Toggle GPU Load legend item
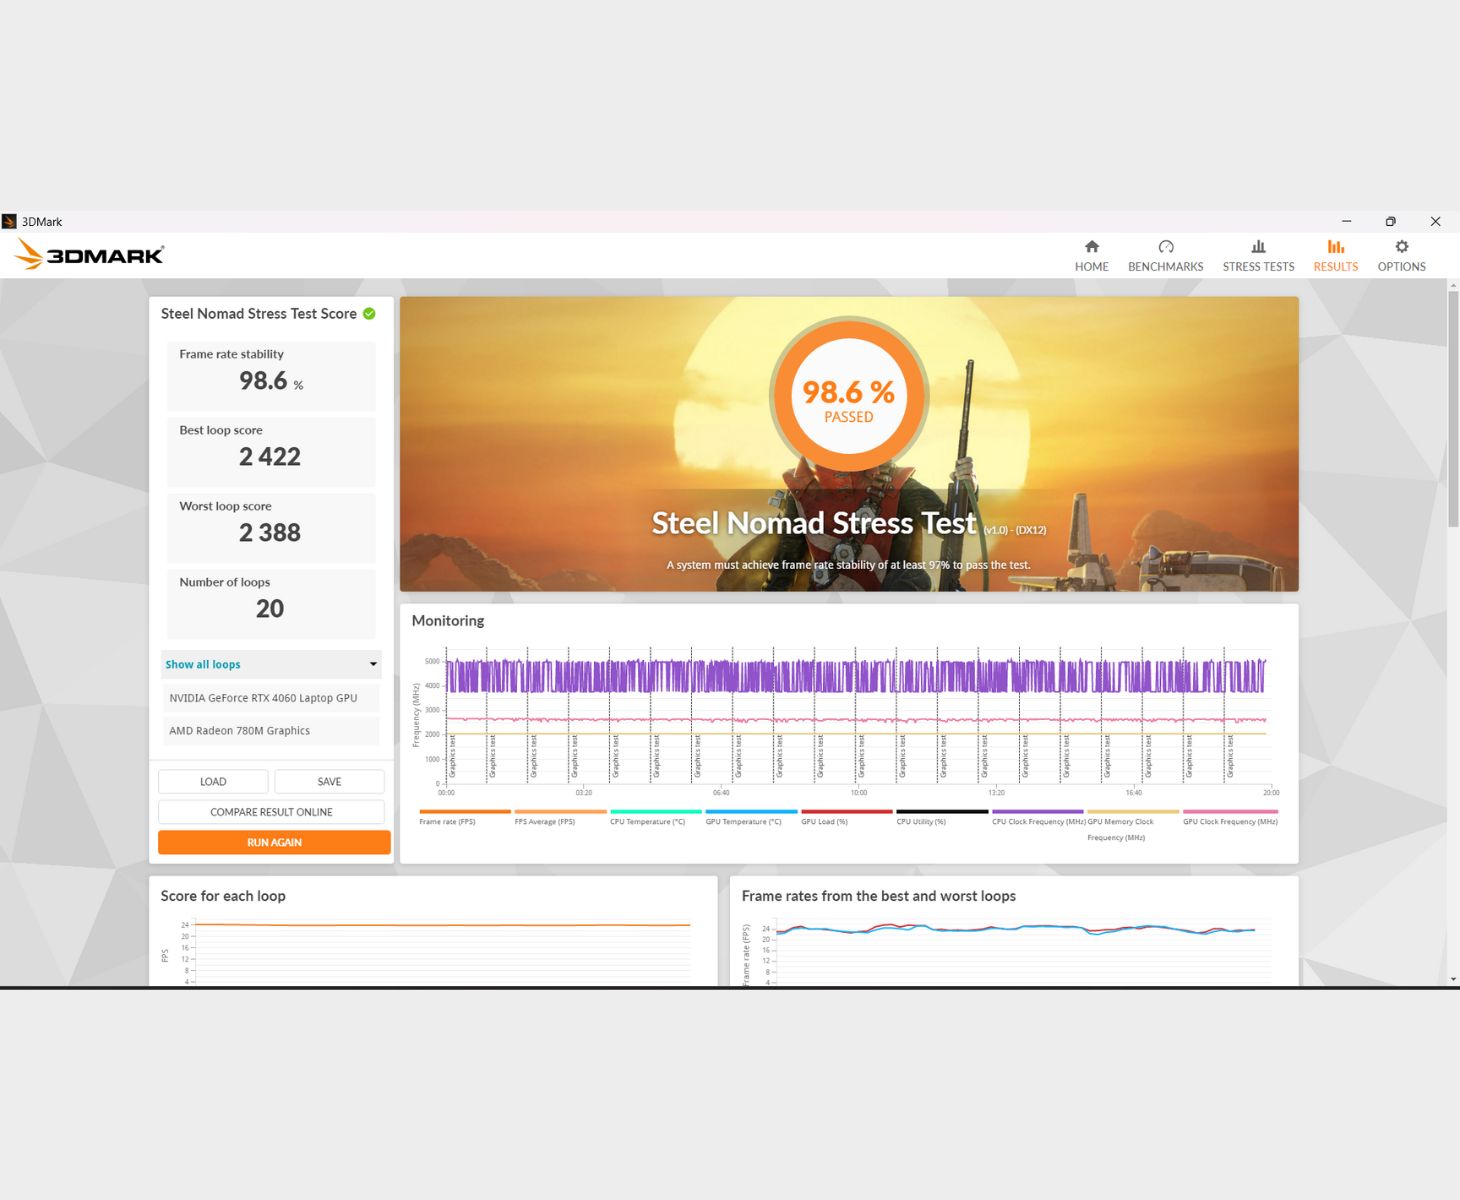Image resolution: width=1460 pixels, height=1200 pixels. click(846, 812)
